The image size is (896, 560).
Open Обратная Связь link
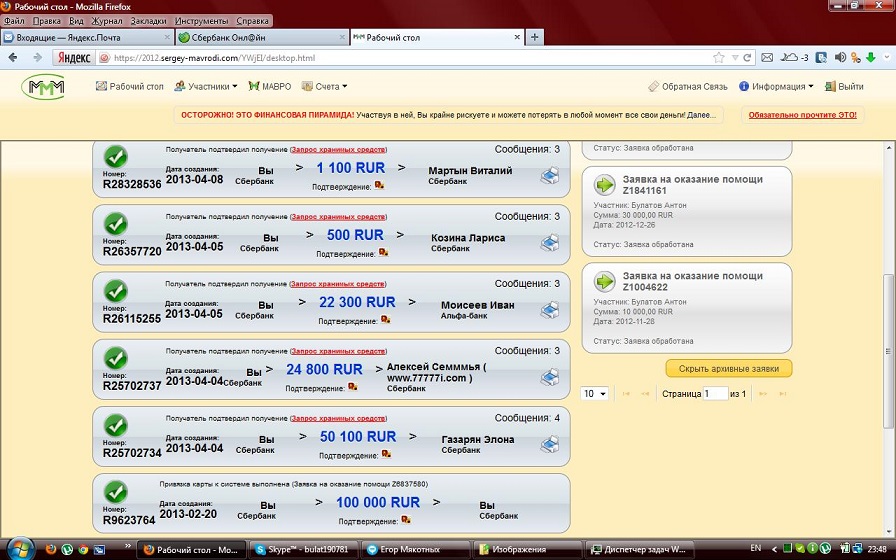tap(688, 86)
